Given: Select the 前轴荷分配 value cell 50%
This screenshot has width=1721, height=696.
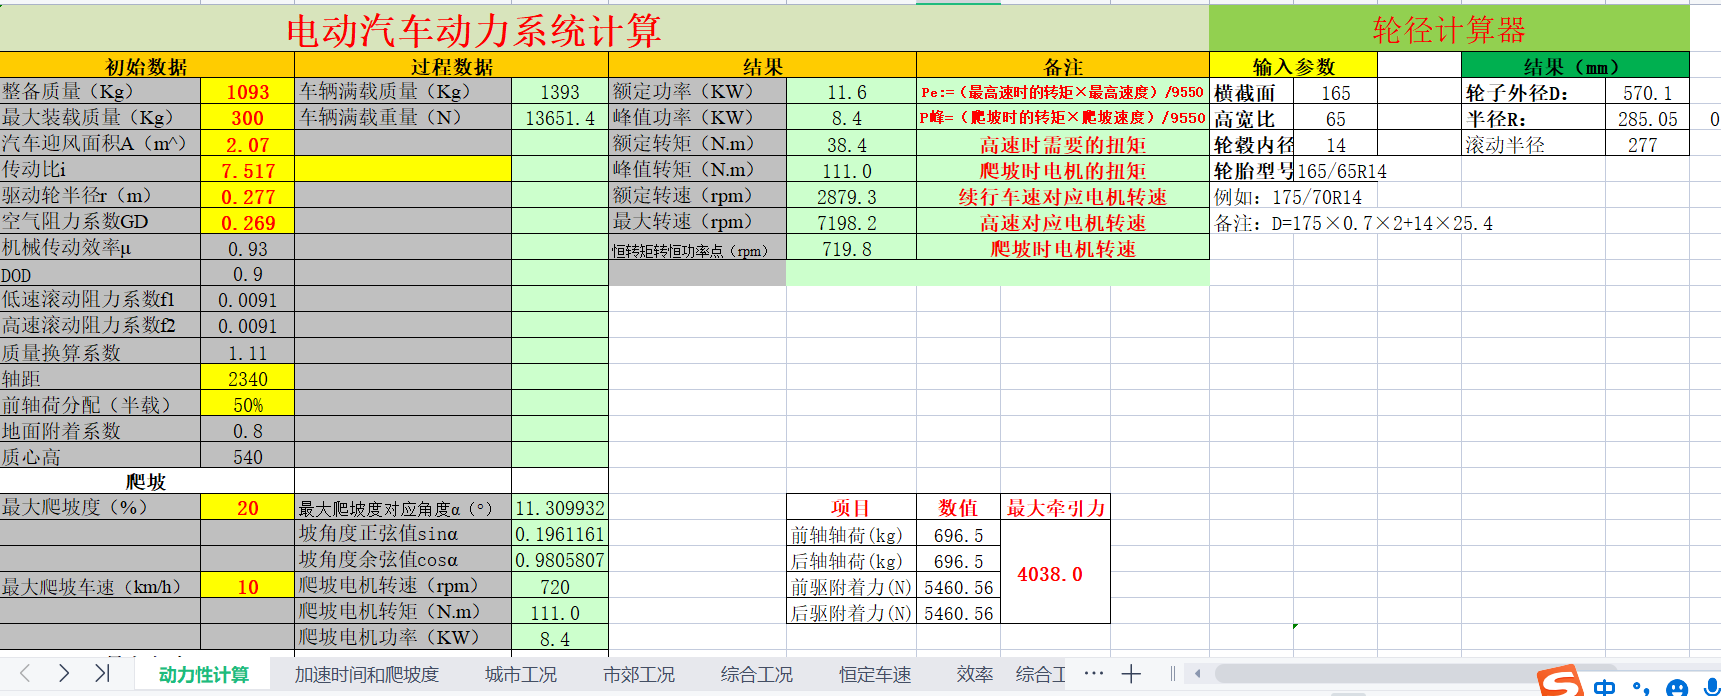Looking at the screenshot, I should pos(248,405).
